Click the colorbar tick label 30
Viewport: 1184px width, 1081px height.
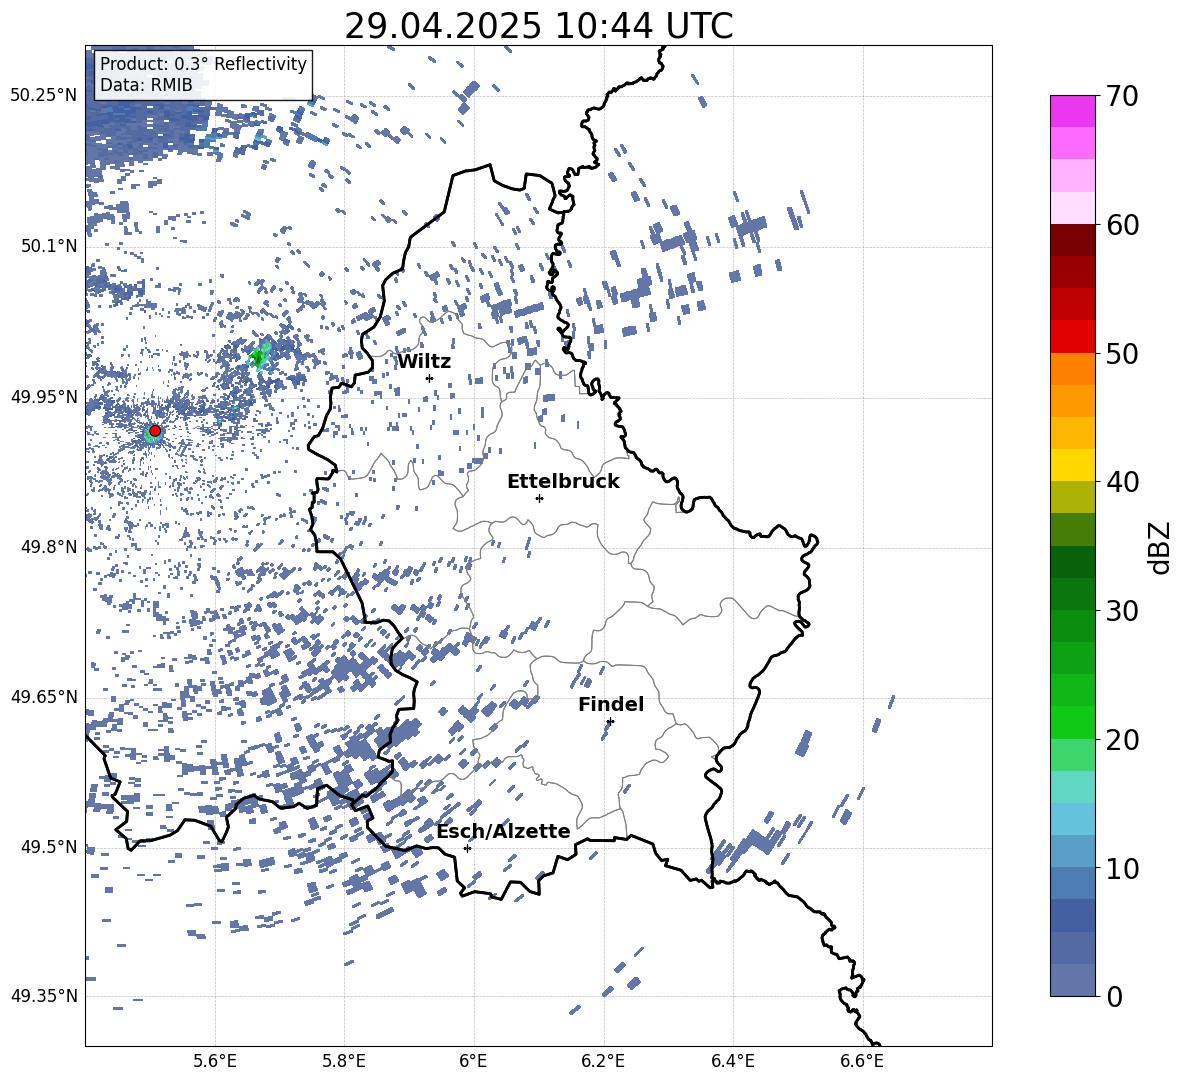[1122, 611]
